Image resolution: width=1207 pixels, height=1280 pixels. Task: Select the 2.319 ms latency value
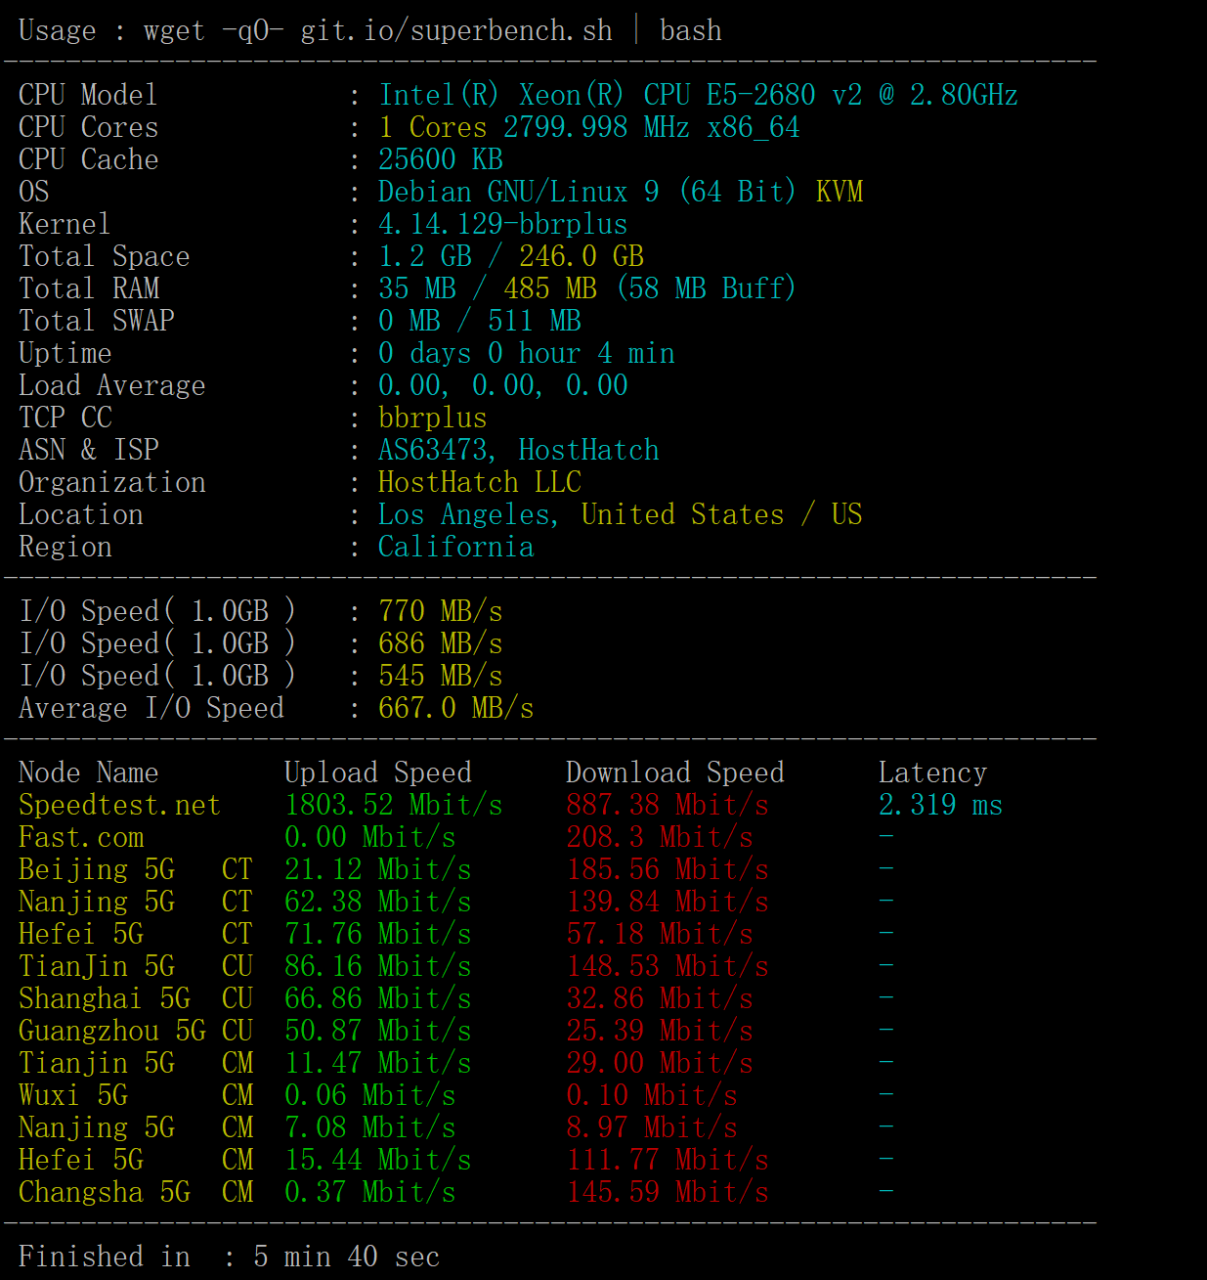tap(940, 805)
